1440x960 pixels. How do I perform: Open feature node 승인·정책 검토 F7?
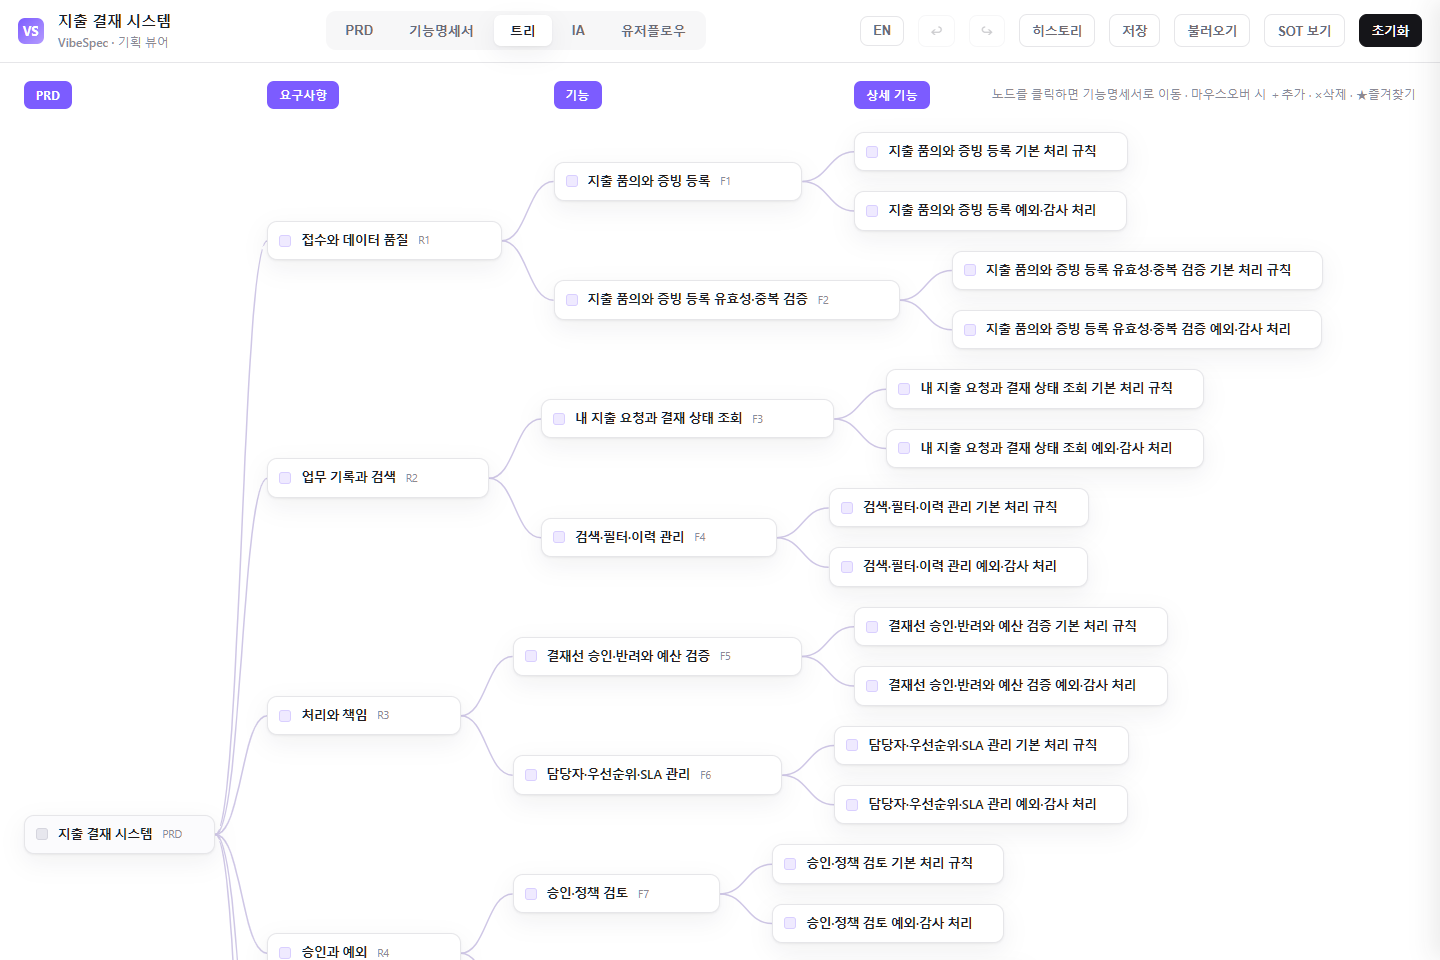tap(616, 893)
